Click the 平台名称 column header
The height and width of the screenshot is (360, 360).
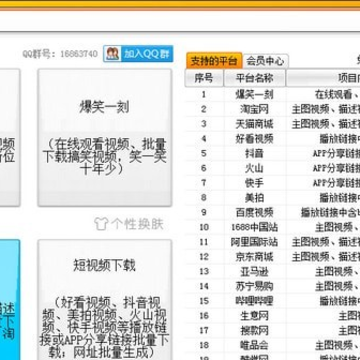[x=254, y=78]
